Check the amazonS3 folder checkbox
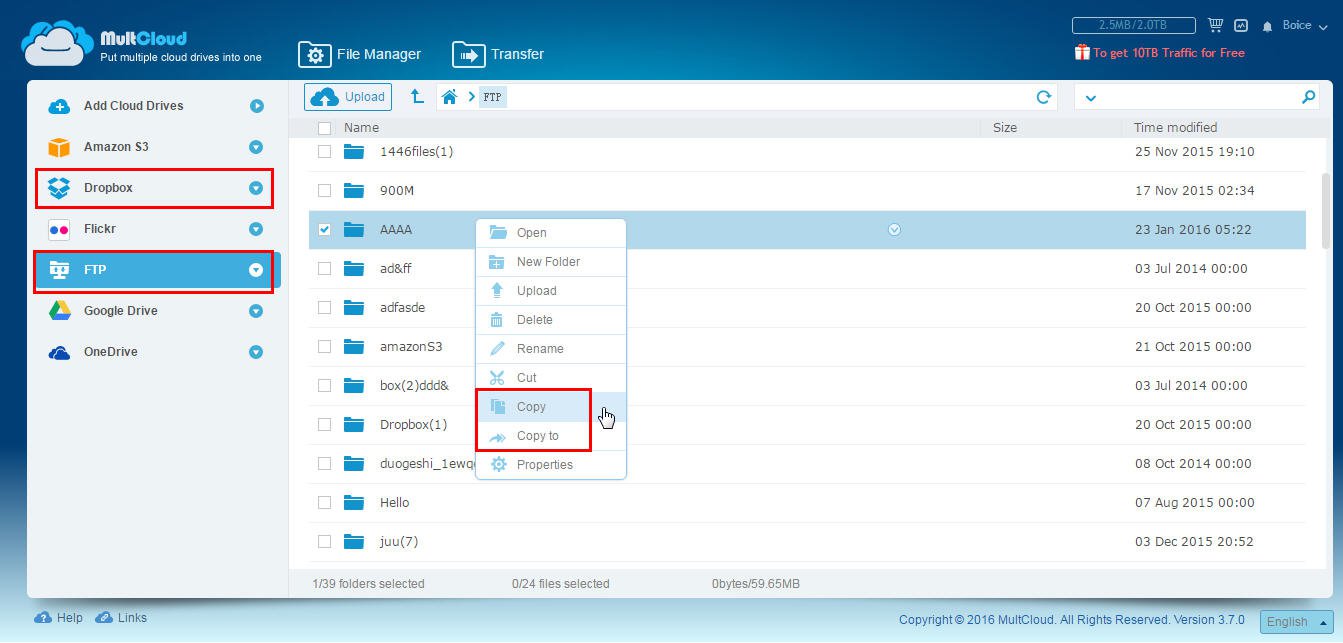This screenshot has width=1343, height=643. (324, 346)
